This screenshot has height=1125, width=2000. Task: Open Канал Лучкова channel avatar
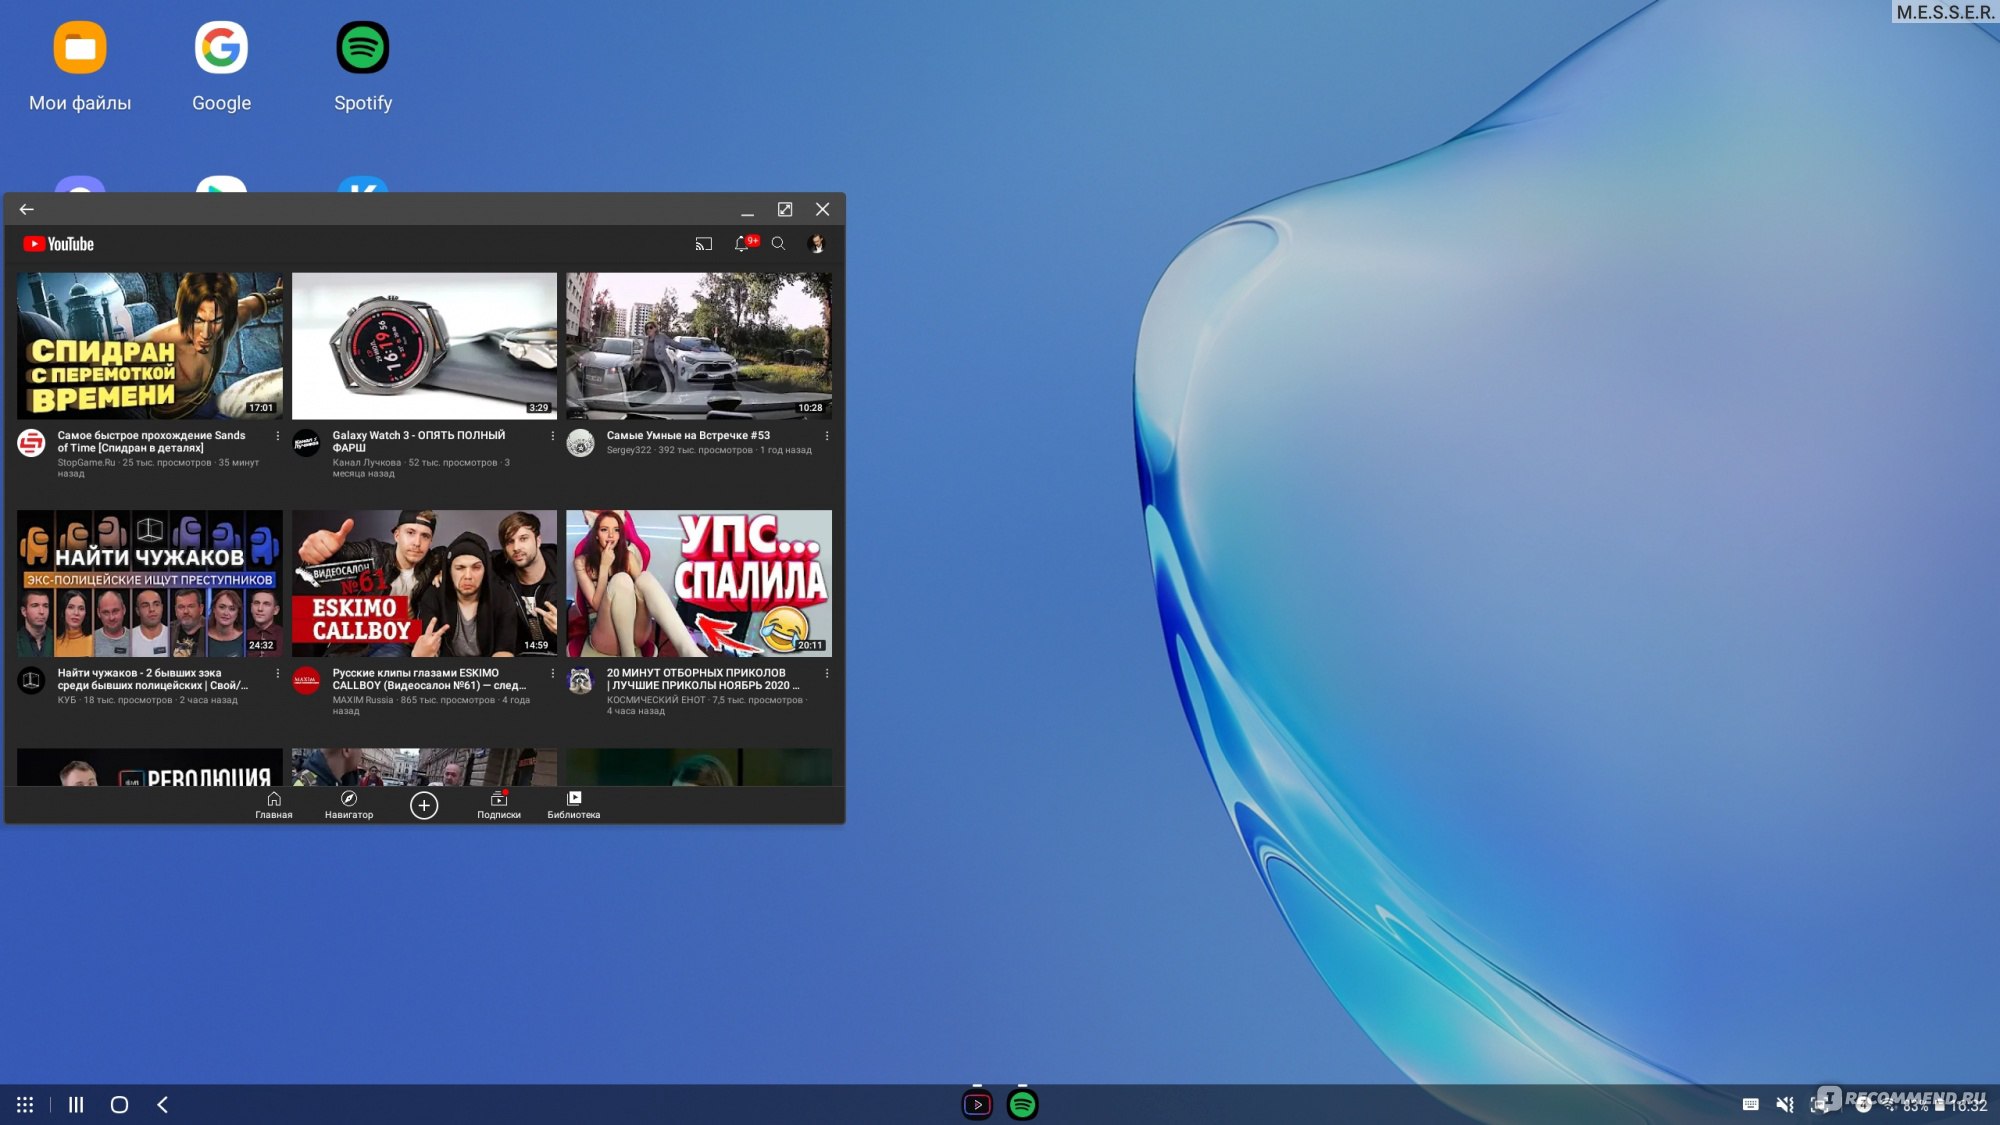pyautogui.click(x=306, y=442)
